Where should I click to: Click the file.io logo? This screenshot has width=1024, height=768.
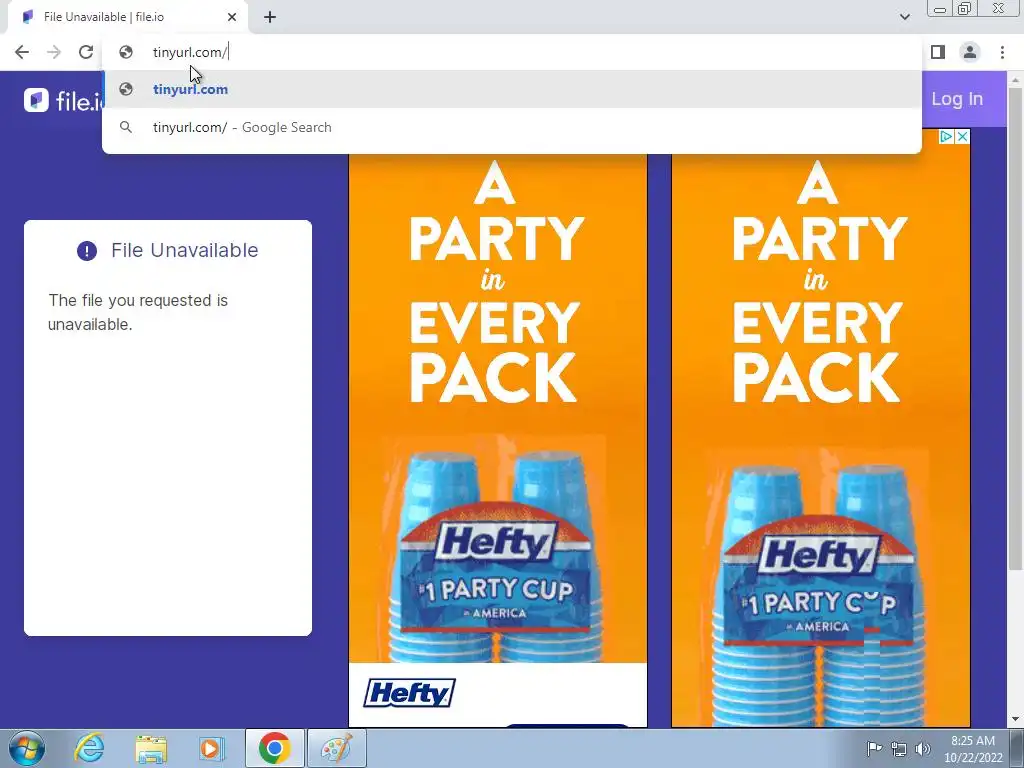(x=63, y=101)
